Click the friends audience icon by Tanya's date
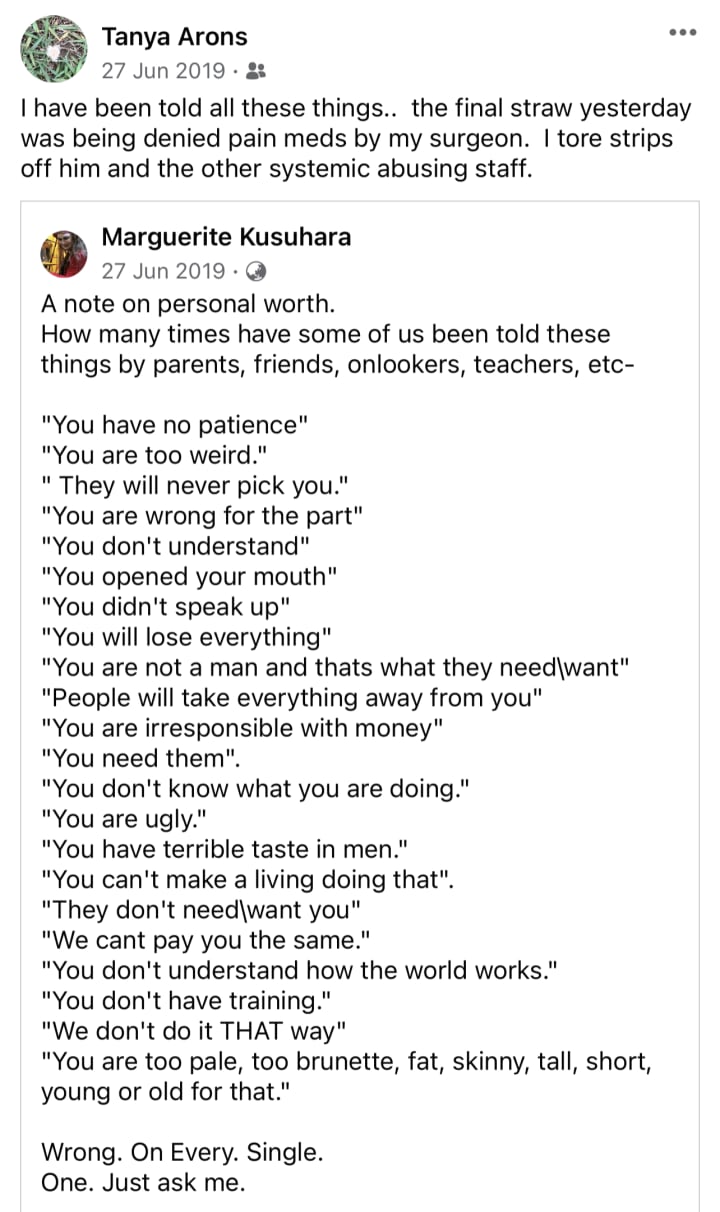Image resolution: width=720 pixels, height=1212 pixels. 257,71
